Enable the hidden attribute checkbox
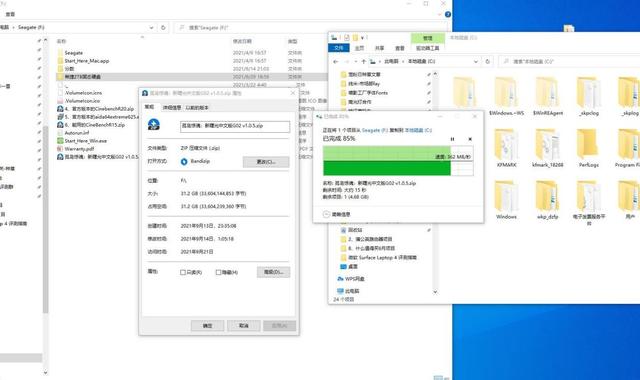The height and width of the screenshot is (380, 640). point(218,272)
